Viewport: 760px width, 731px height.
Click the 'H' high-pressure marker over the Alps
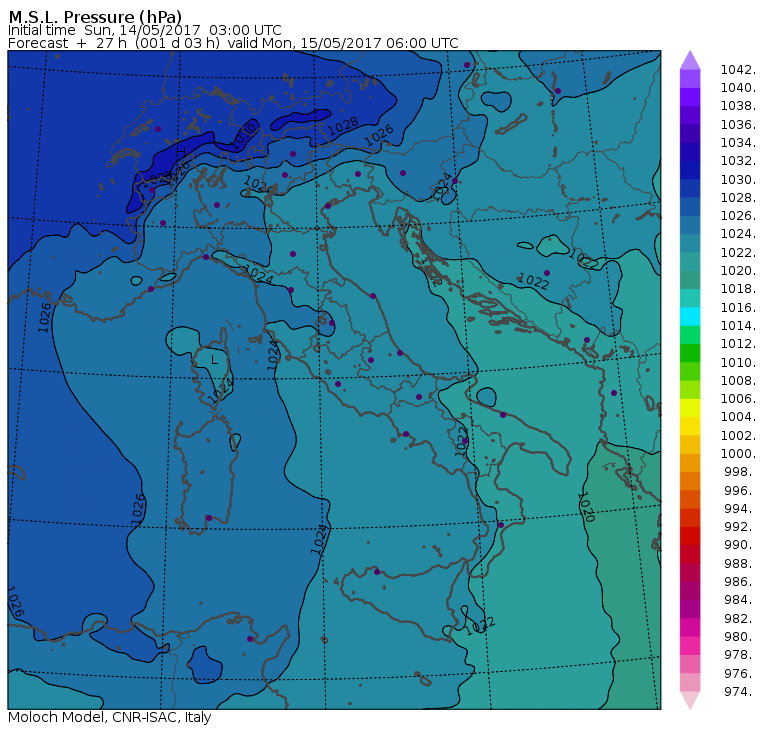click(181, 152)
